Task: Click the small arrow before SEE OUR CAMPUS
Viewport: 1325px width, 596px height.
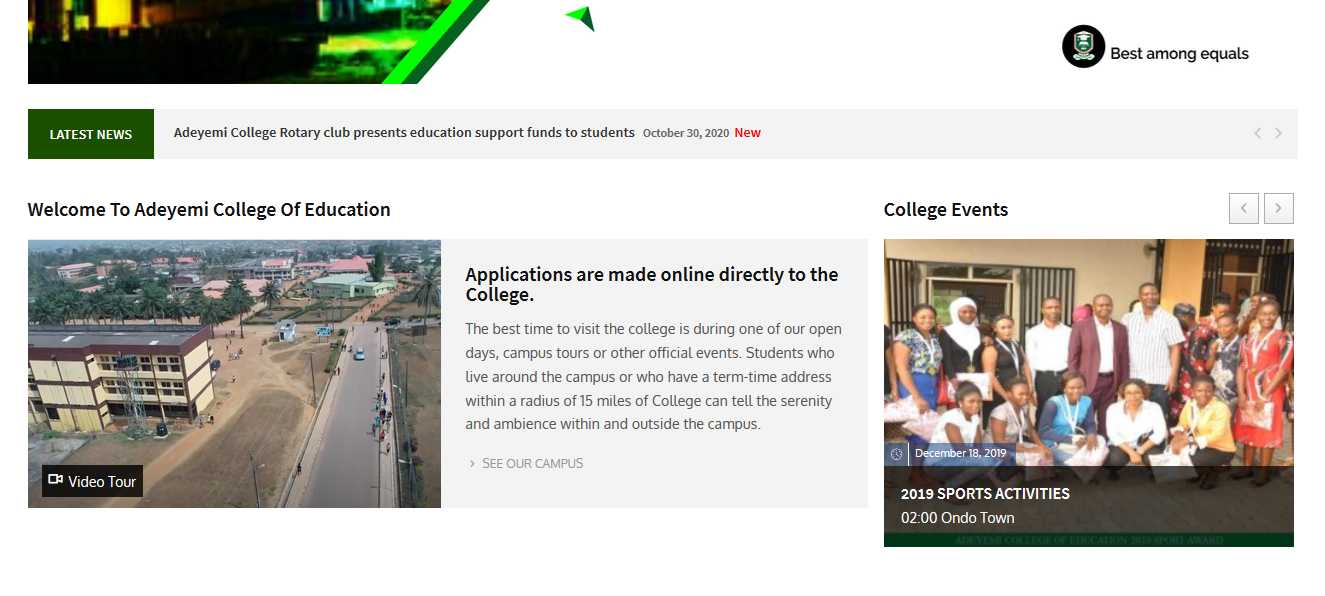Action: pos(472,464)
